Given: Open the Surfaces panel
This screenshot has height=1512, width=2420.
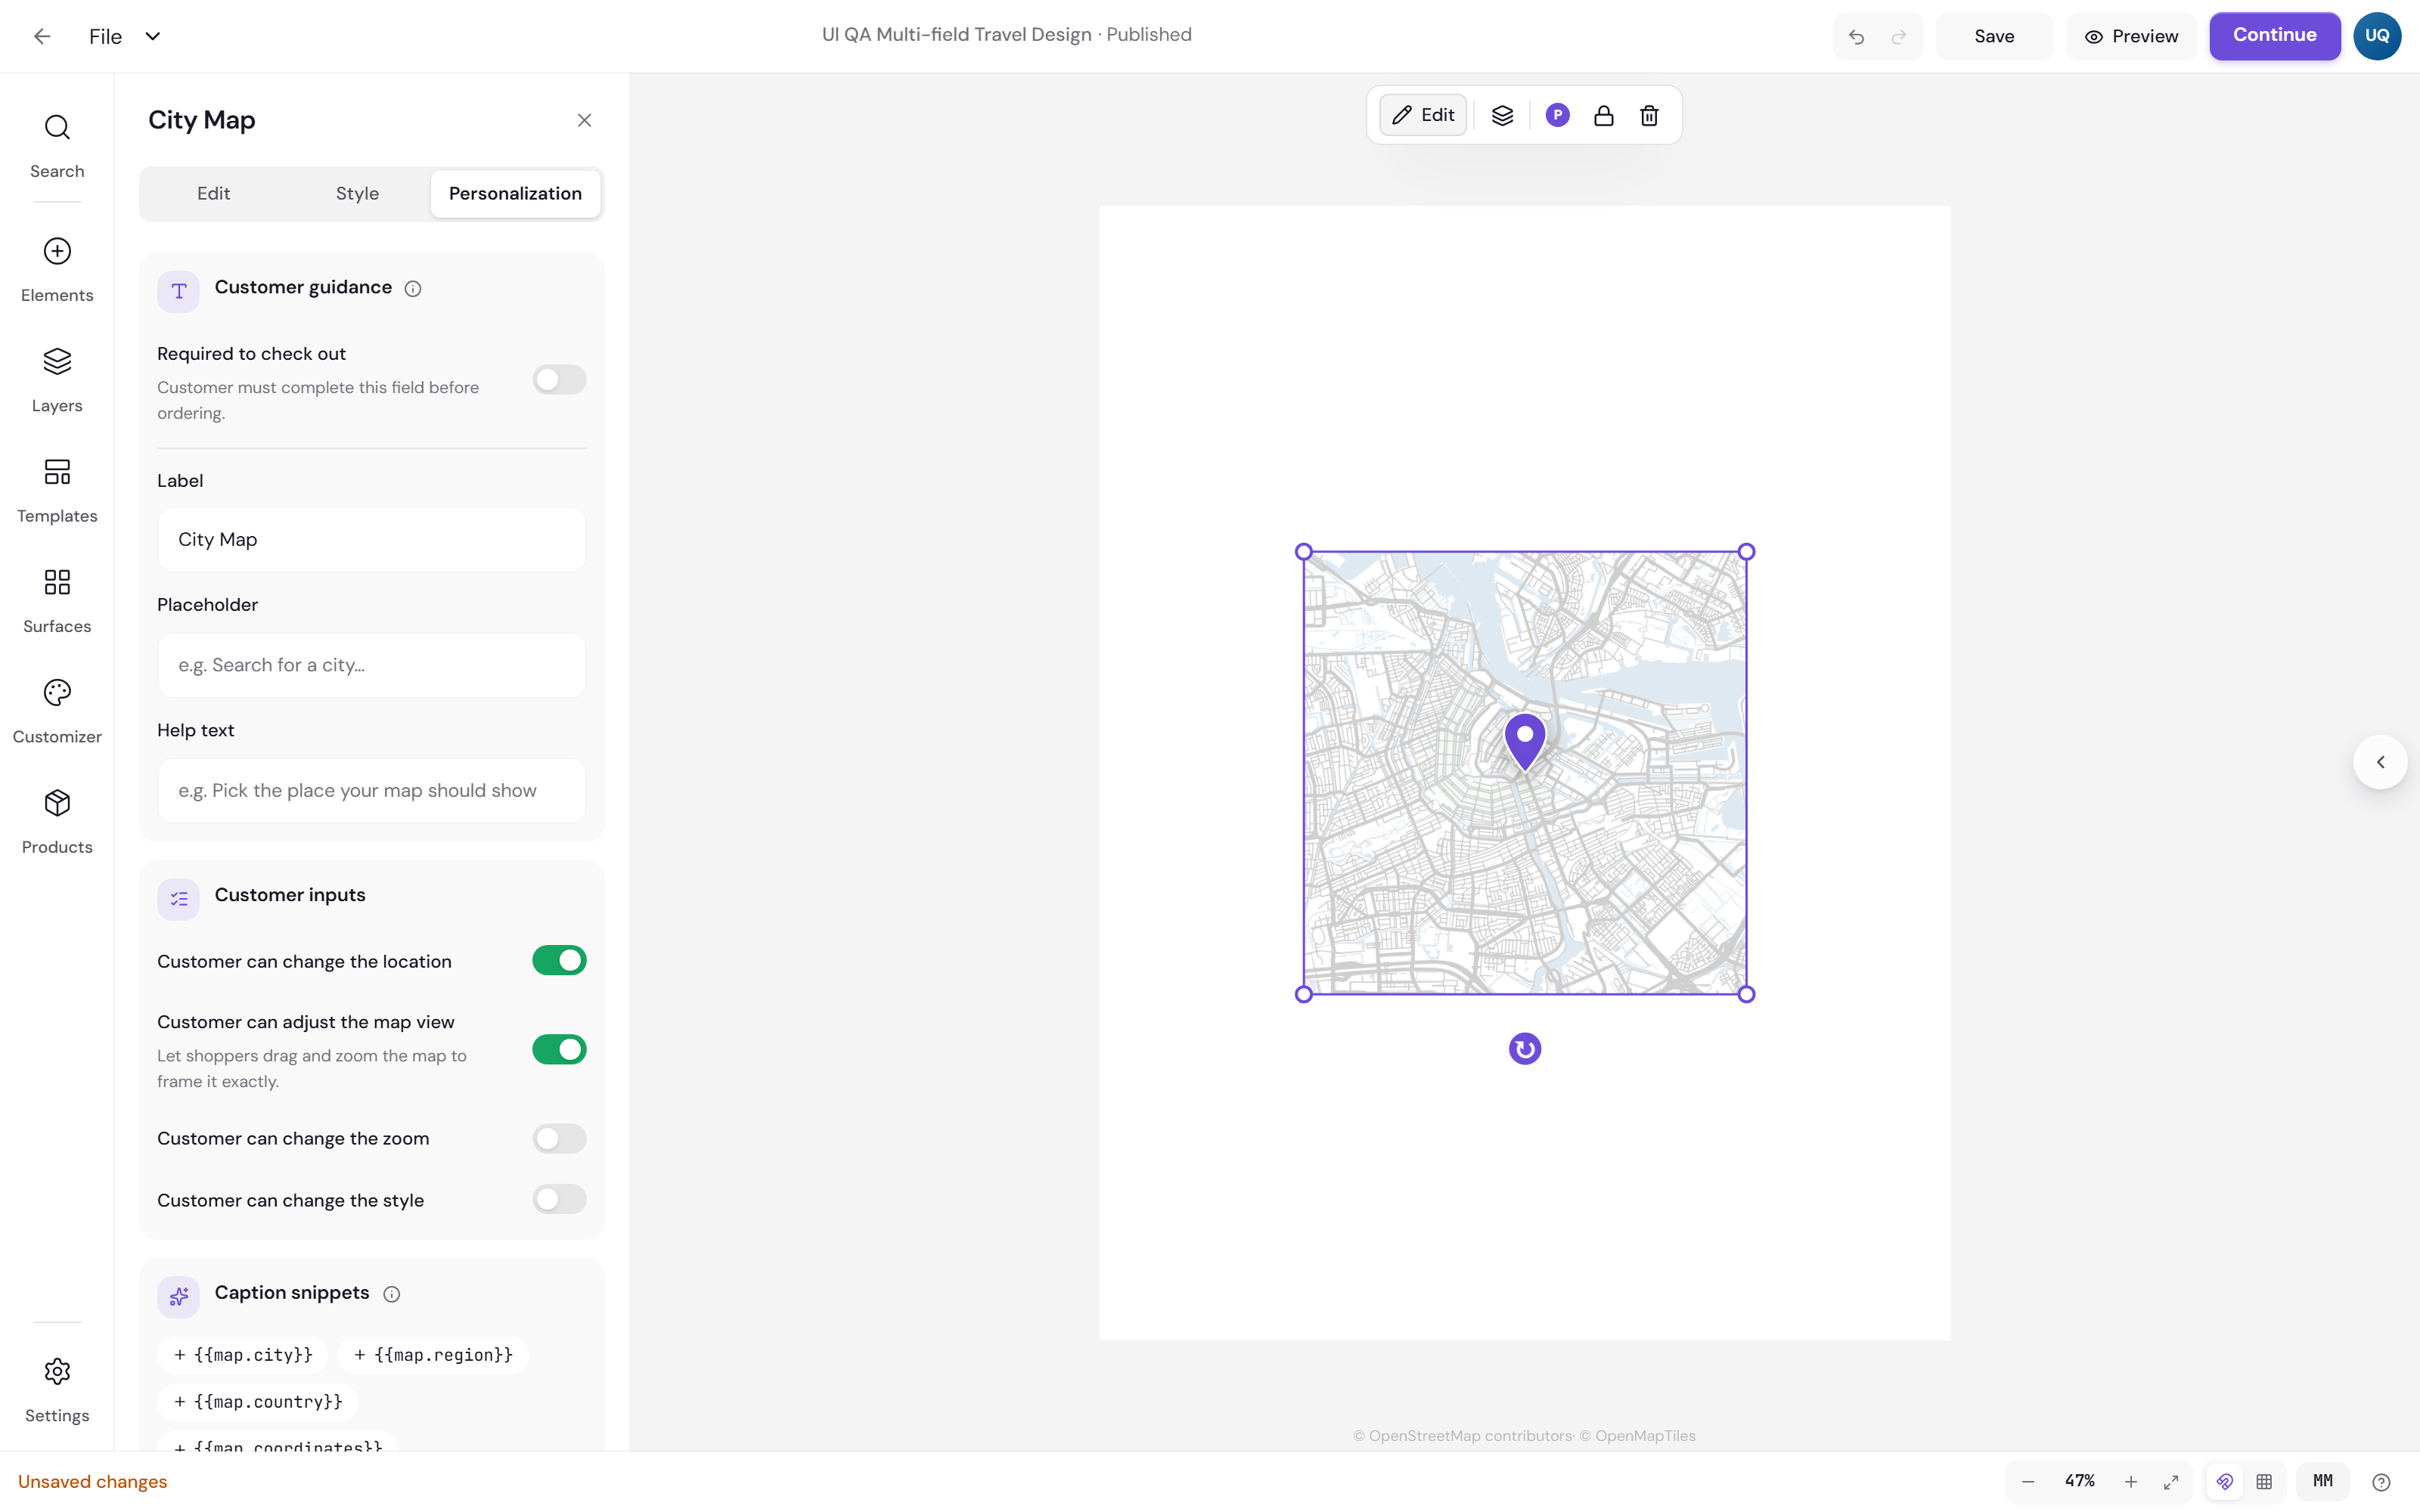Looking at the screenshot, I should click(x=57, y=600).
